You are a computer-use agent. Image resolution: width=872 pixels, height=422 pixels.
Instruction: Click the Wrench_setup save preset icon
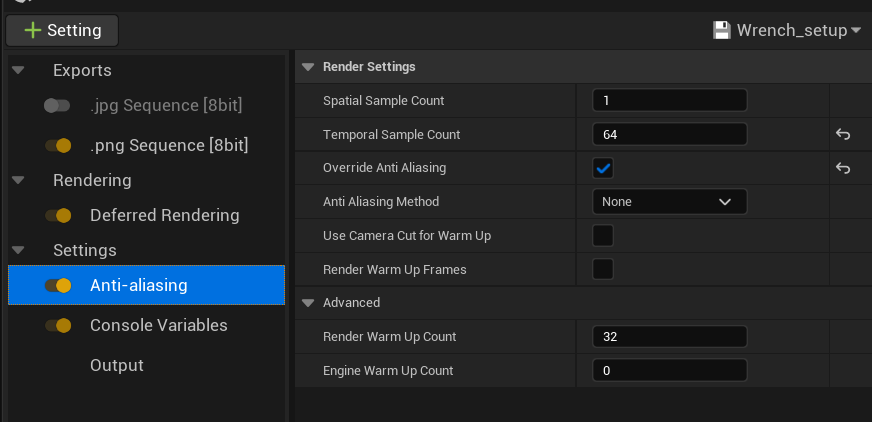point(721,30)
